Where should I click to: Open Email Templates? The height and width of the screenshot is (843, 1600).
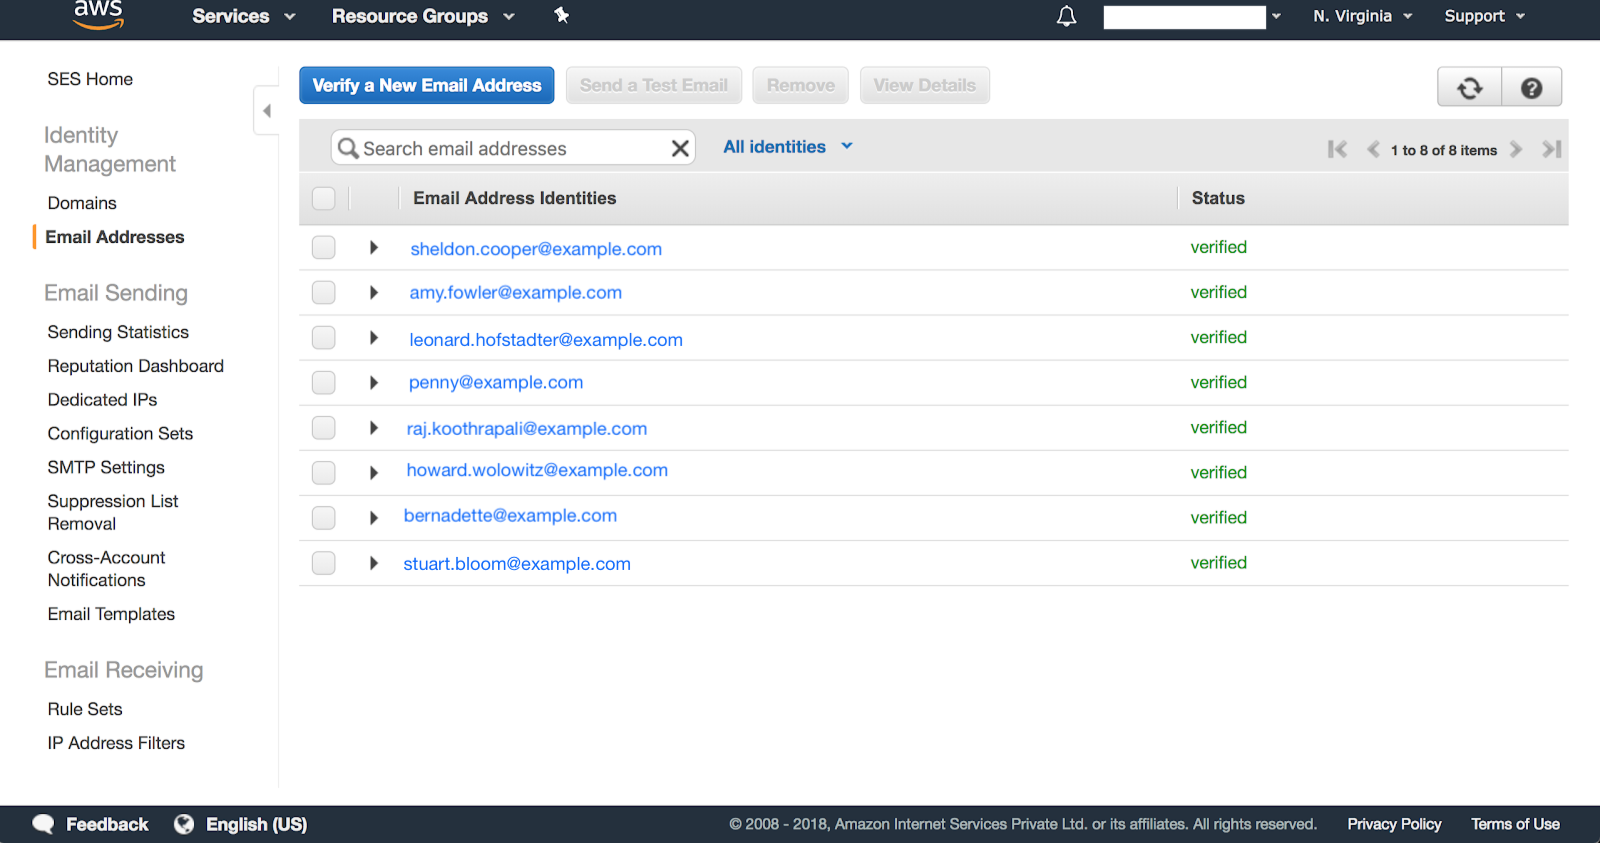point(111,614)
